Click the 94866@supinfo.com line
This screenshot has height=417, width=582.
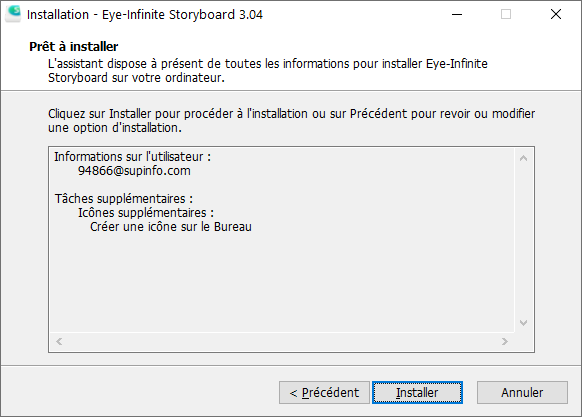coord(134,171)
